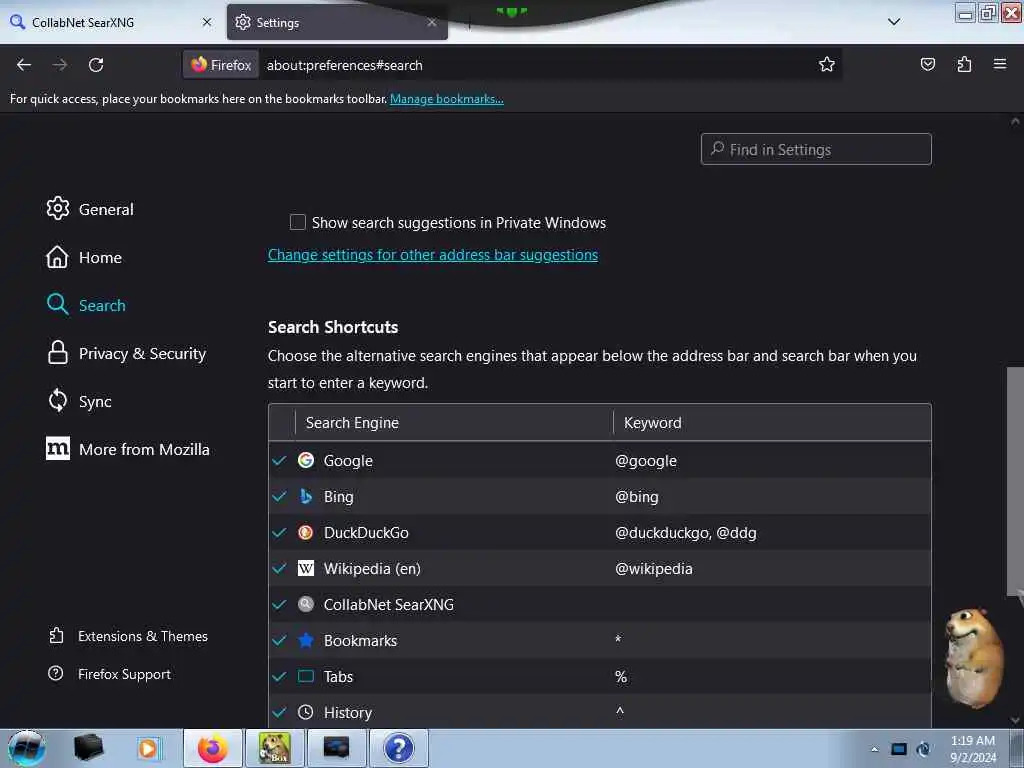Open the blue question mark help taskbar icon
The height and width of the screenshot is (768, 1024).
click(x=399, y=748)
